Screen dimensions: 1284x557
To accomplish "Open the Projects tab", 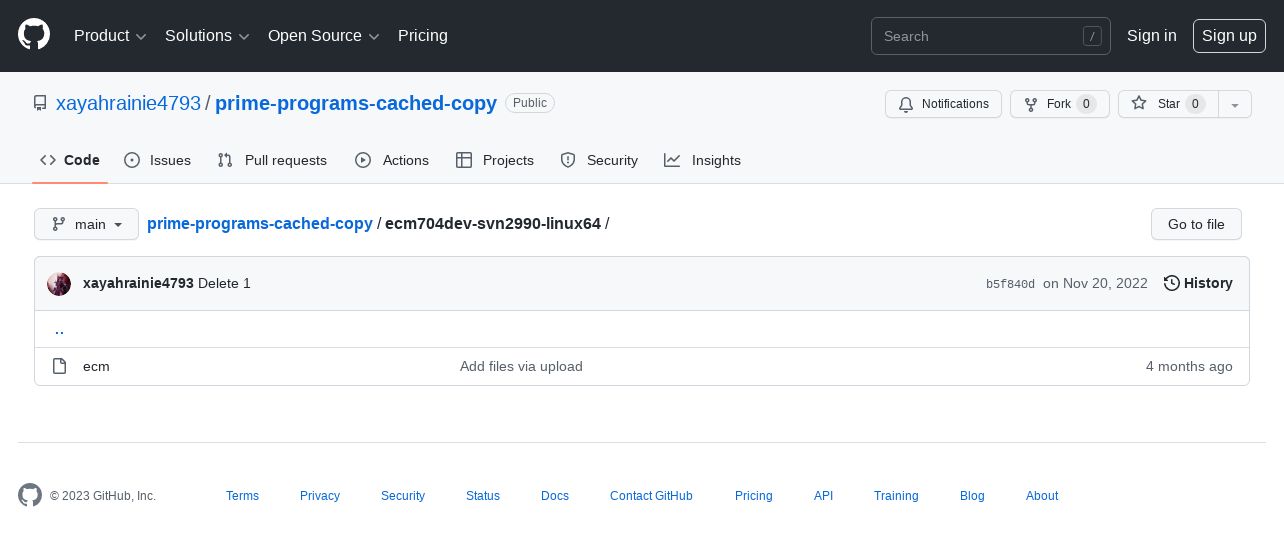I will pos(495,160).
